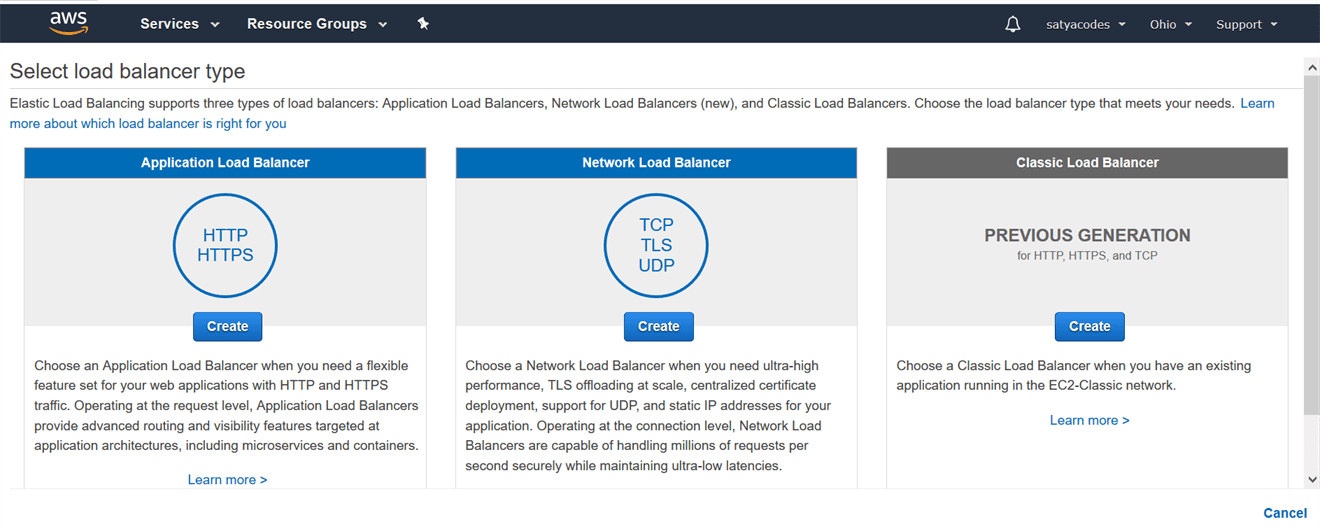Expand the Resource Groups dropdown

[x=316, y=24]
